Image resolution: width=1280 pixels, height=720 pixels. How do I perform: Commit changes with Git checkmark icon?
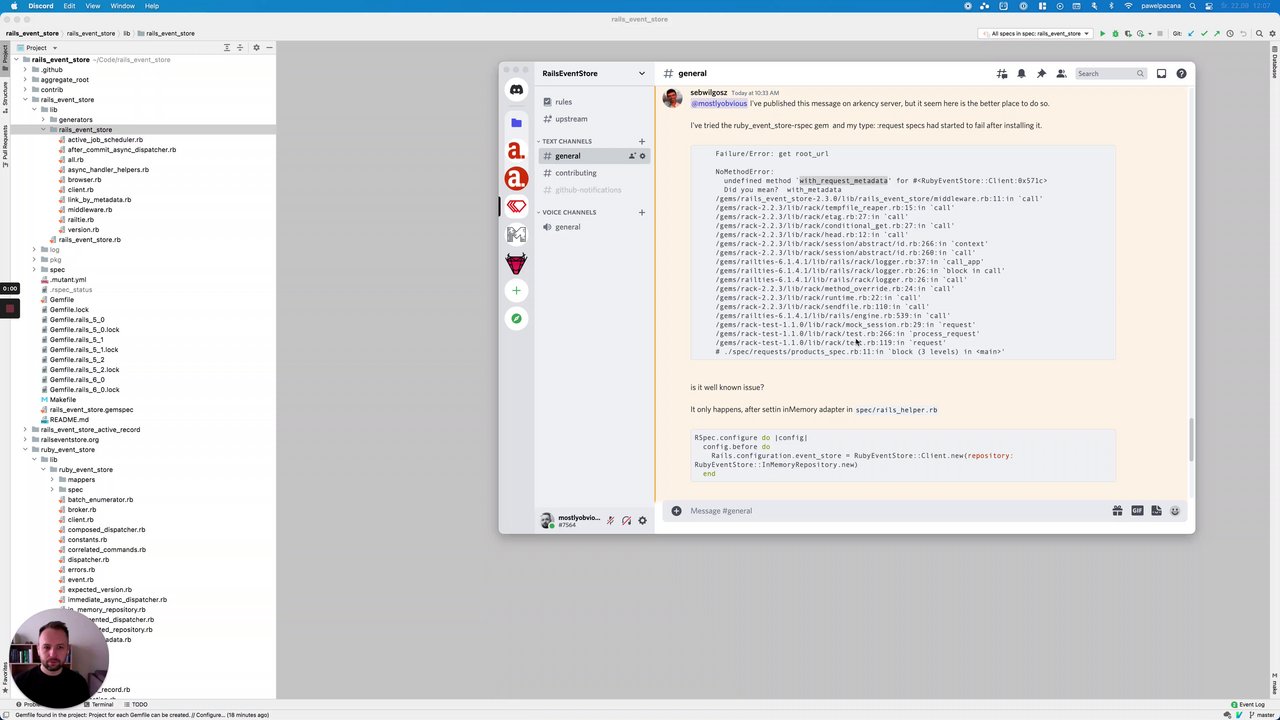point(1205,33)
